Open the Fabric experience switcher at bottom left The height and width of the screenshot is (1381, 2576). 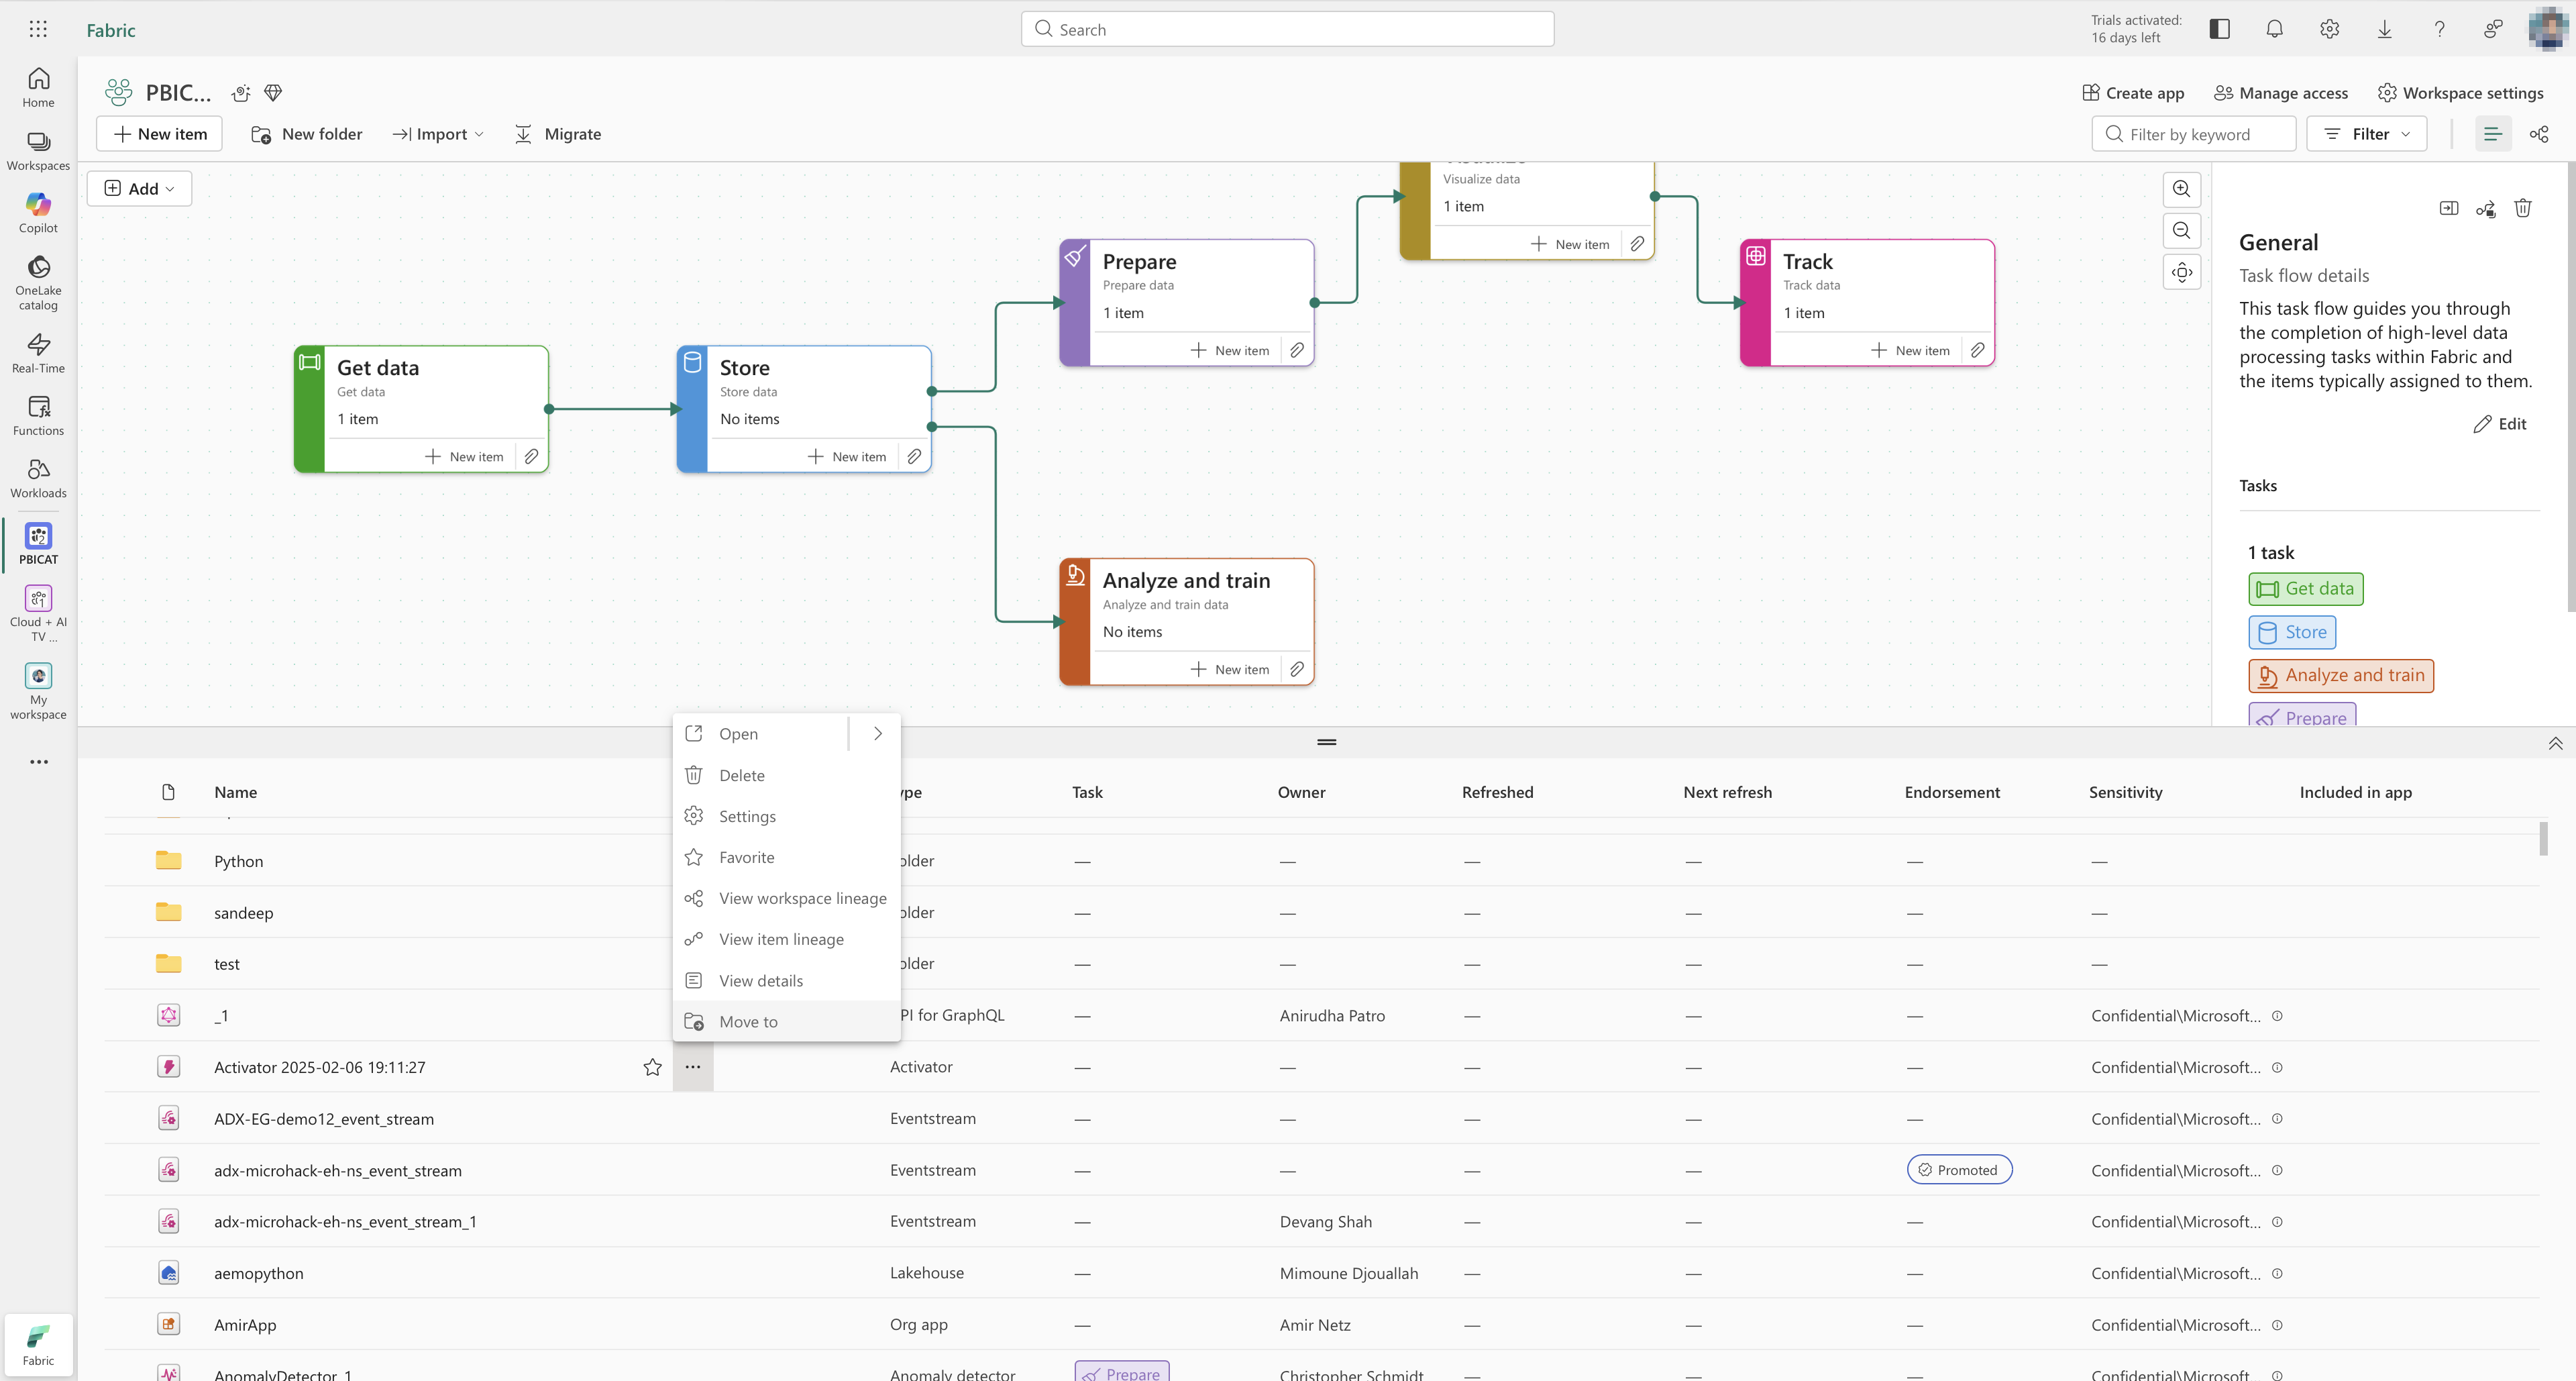point(38,1345)
